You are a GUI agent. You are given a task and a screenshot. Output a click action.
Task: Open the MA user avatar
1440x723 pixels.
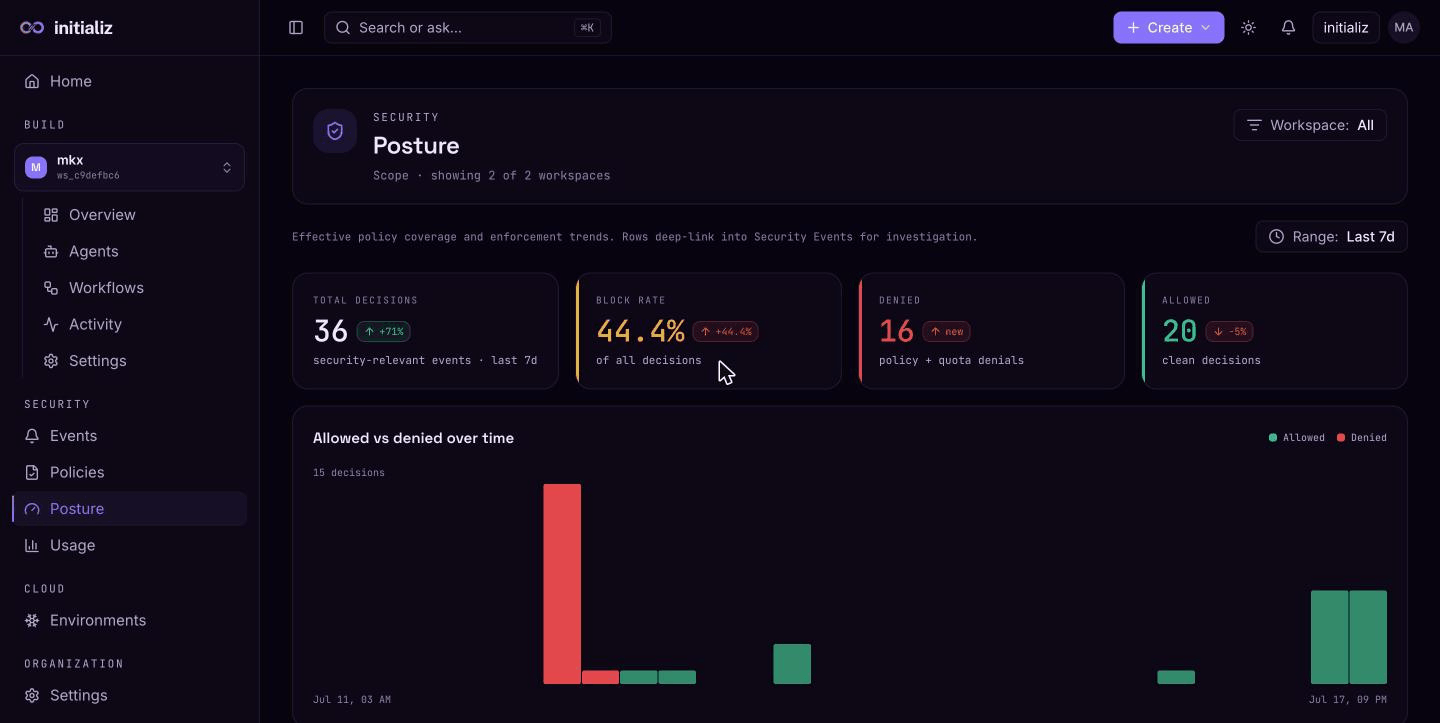click(1404, 28)
